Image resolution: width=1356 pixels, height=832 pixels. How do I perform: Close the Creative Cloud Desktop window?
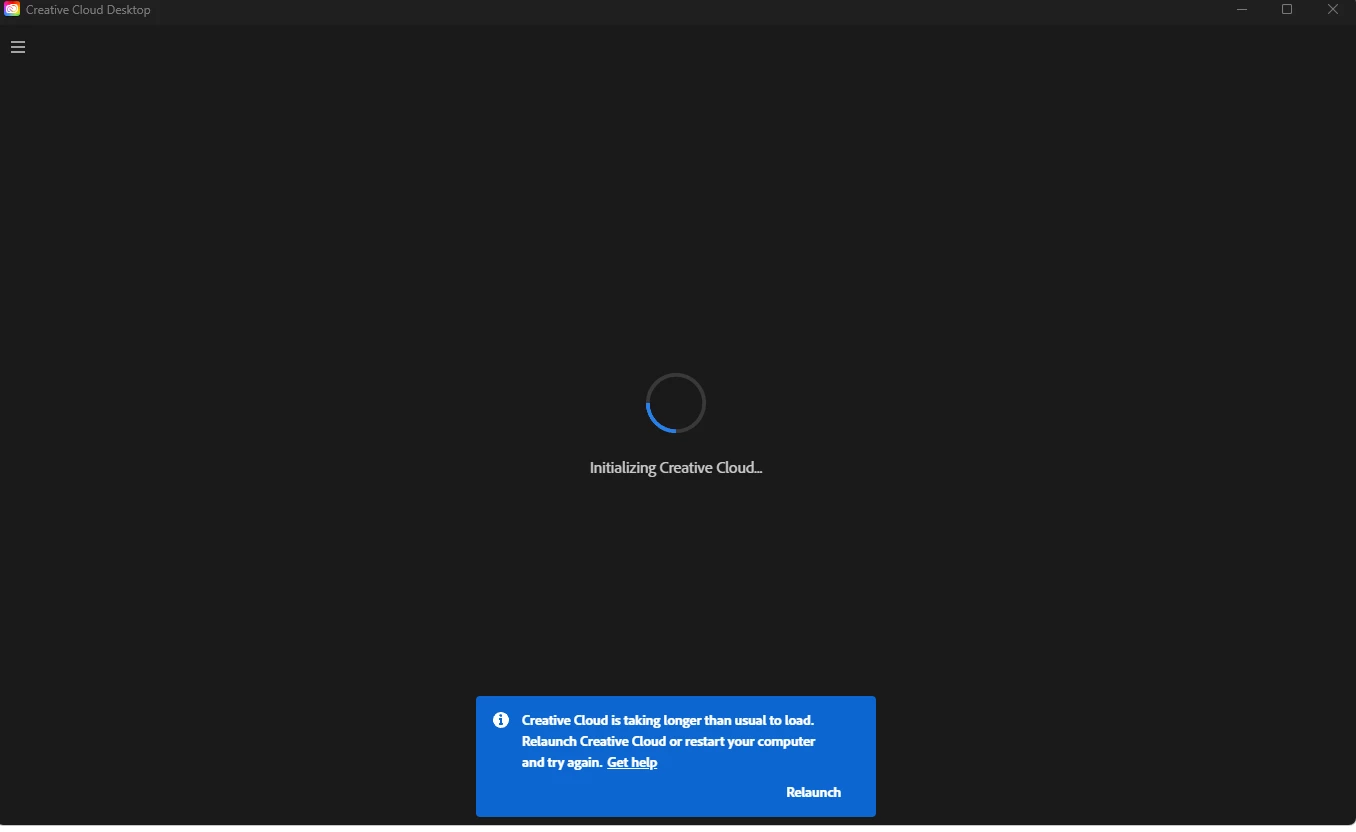[x=1333, y=10]
